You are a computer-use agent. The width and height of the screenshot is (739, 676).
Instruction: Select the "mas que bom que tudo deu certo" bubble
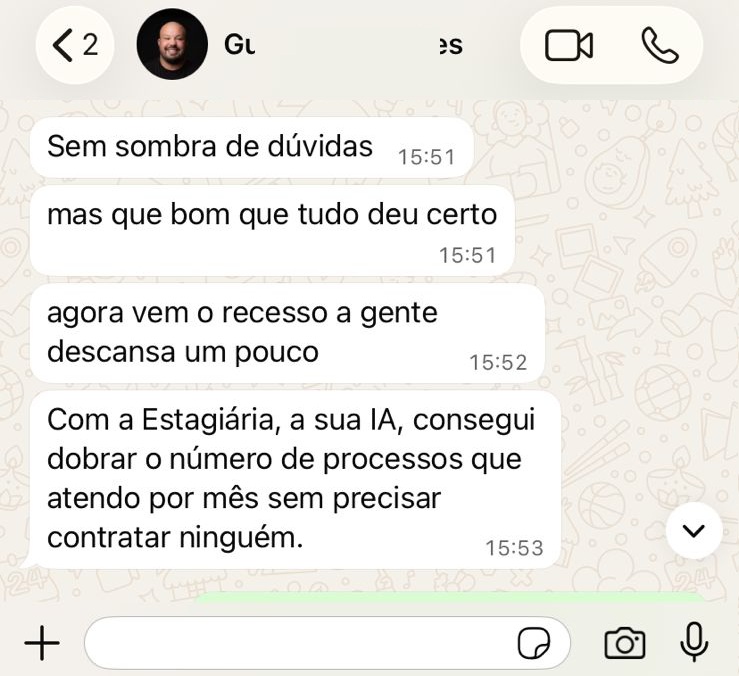pyautogui.click(x=272, y=231)
